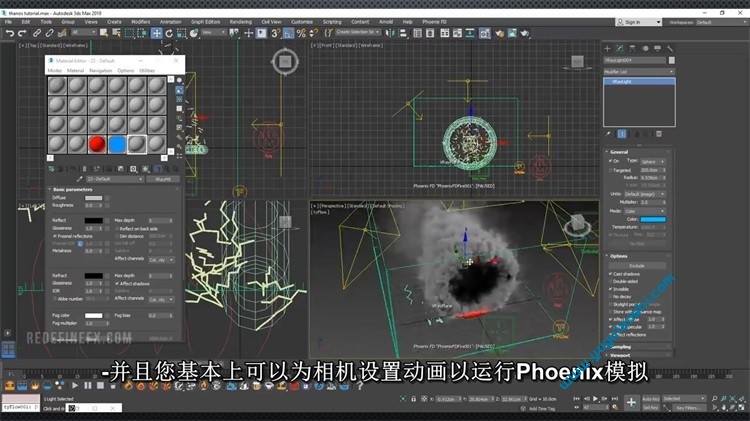Screen dimensions: 750x421
Task: Toggle the Invisible checkbox
Action: pyautogui.click(x=610, y=289)
